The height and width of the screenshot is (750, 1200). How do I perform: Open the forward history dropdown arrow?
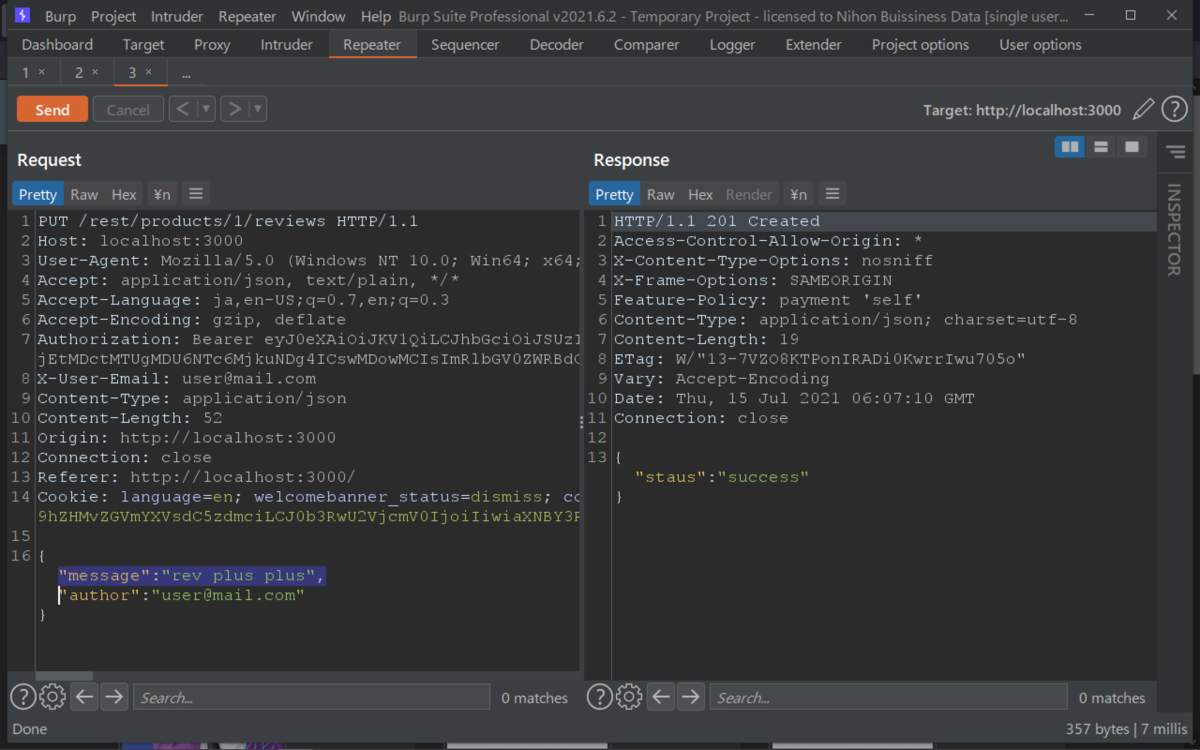[257, 109]
